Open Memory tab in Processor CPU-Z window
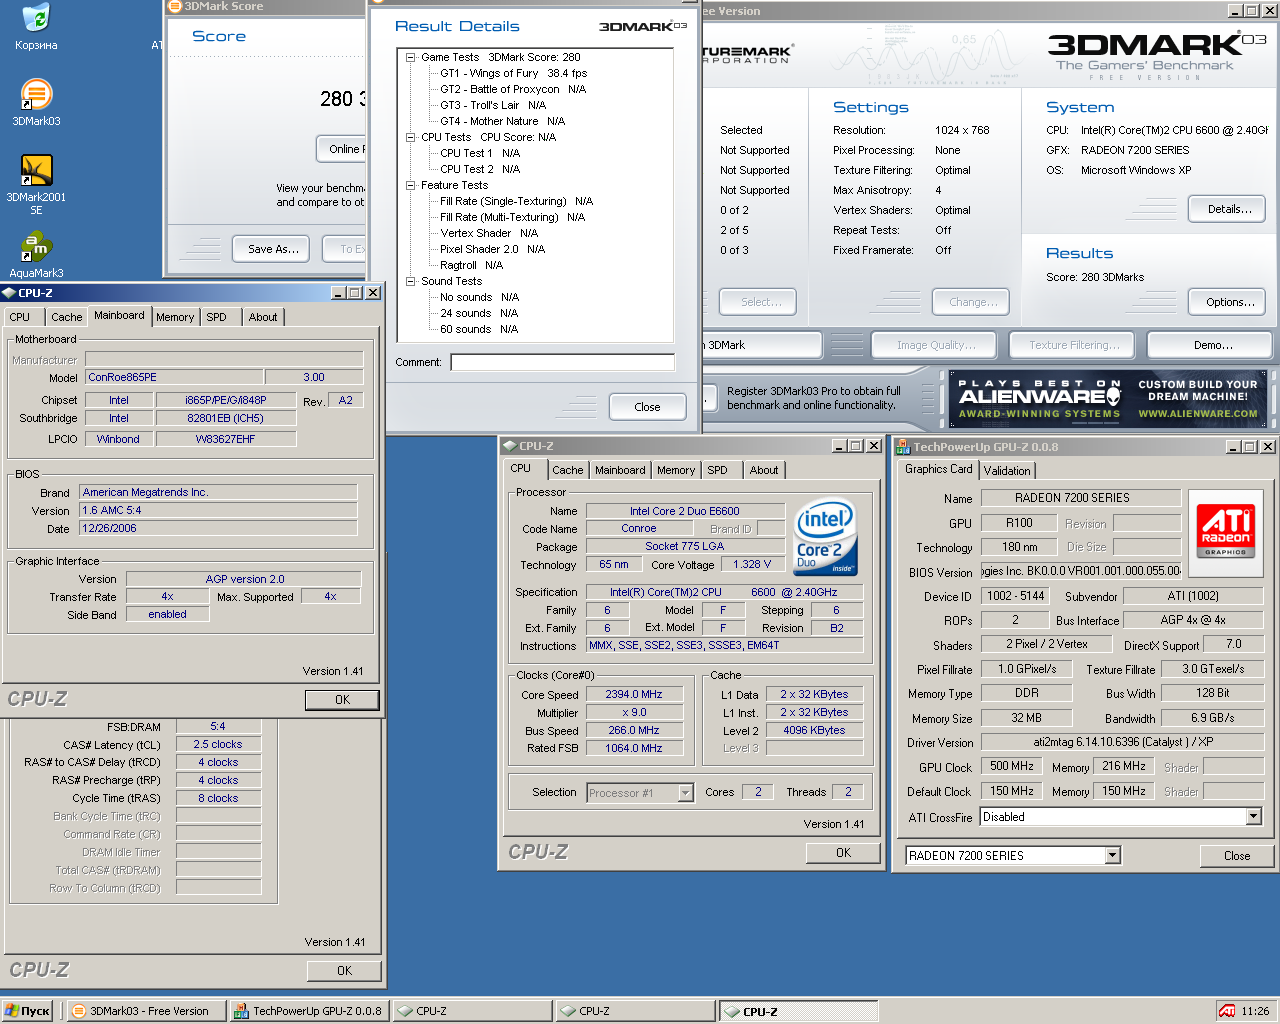This screenshot has width=1280, height=1024. pos(676,470)
